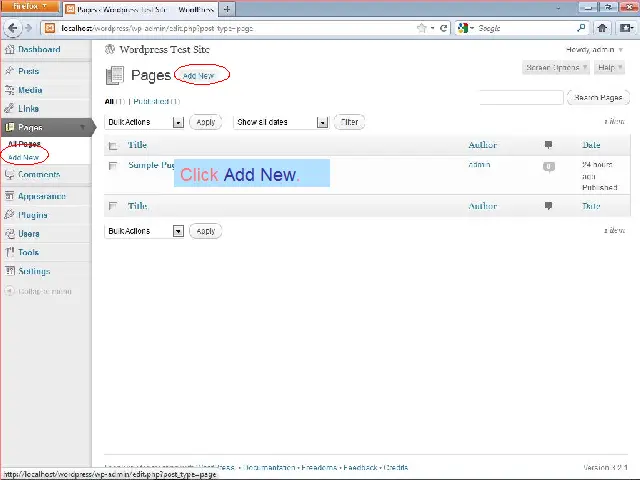Click the Links chain icon
The width and height of the screenshot is (640, 480).
(x=9, y=109)
